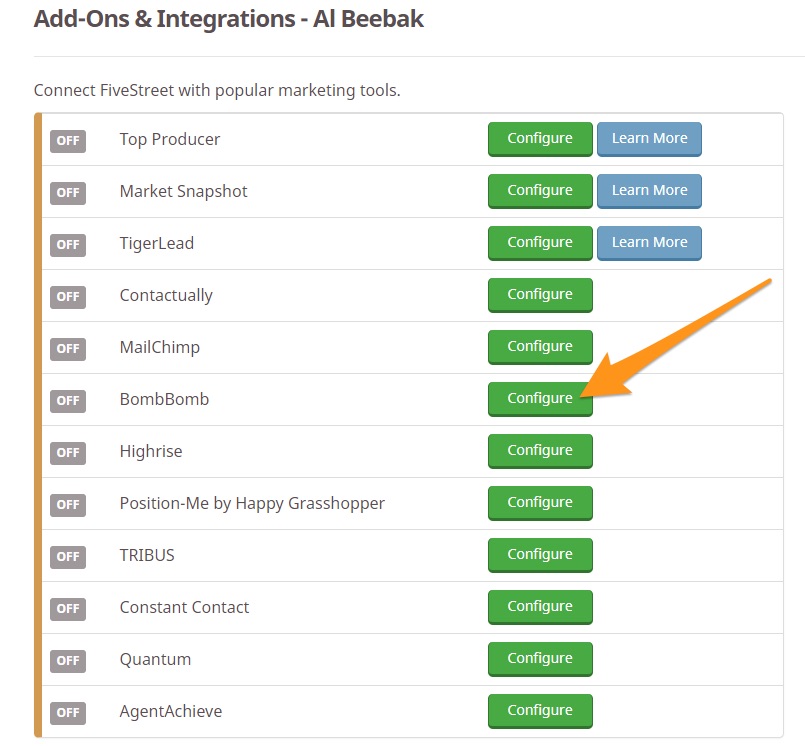Image resolution: width=805 pixels, height=746 pixels.
Task: Select Configure for TRIBUS
Action: point(540,554)
